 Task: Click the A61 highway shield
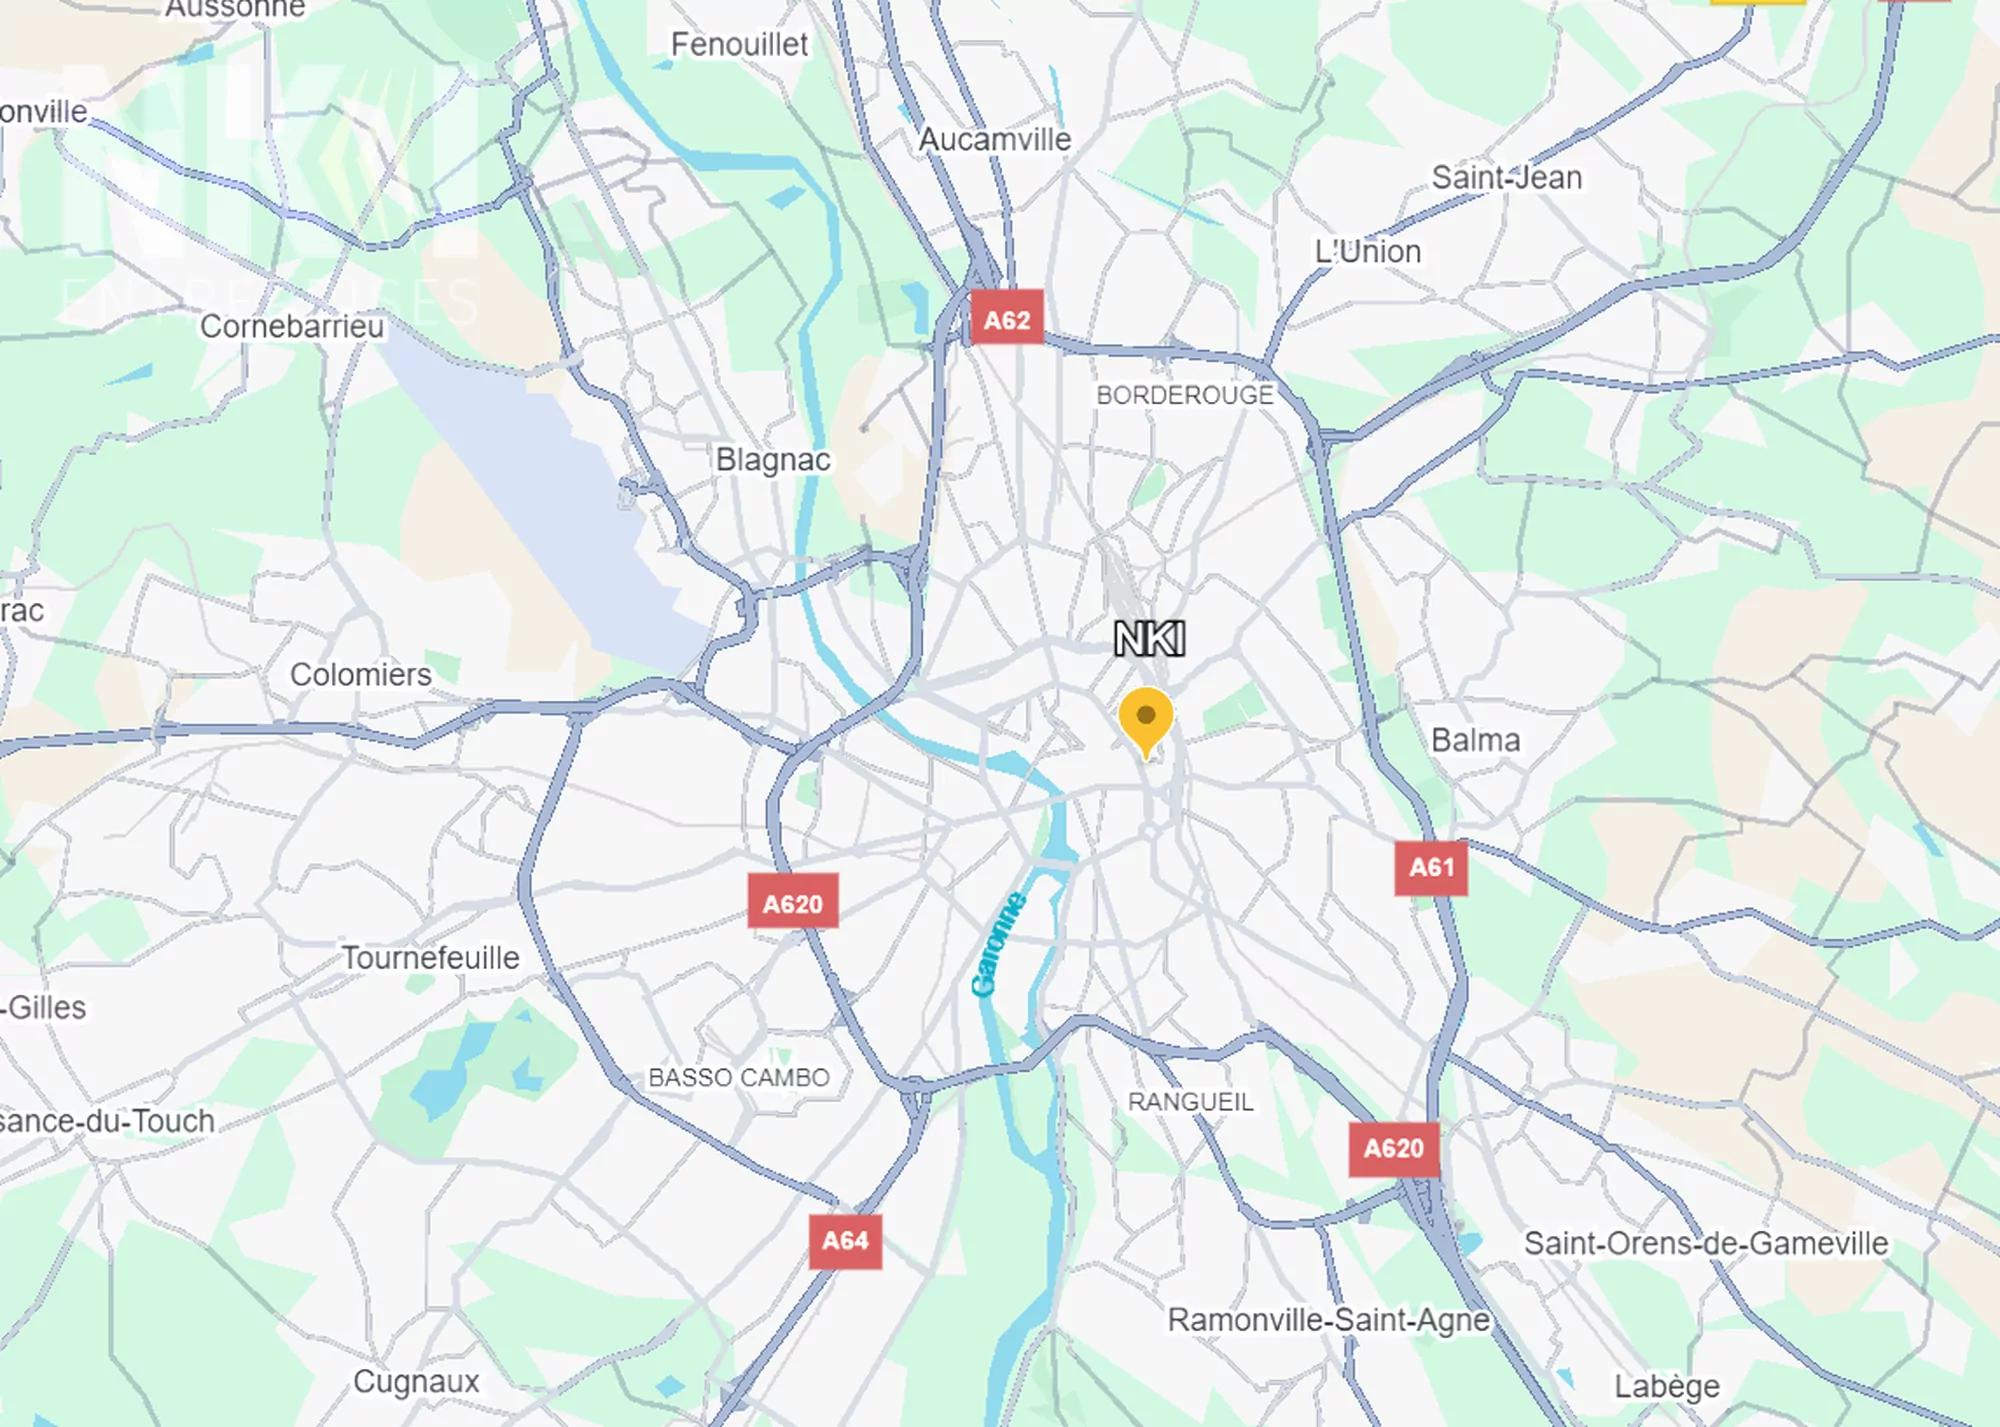click(x=1431, y=867)
